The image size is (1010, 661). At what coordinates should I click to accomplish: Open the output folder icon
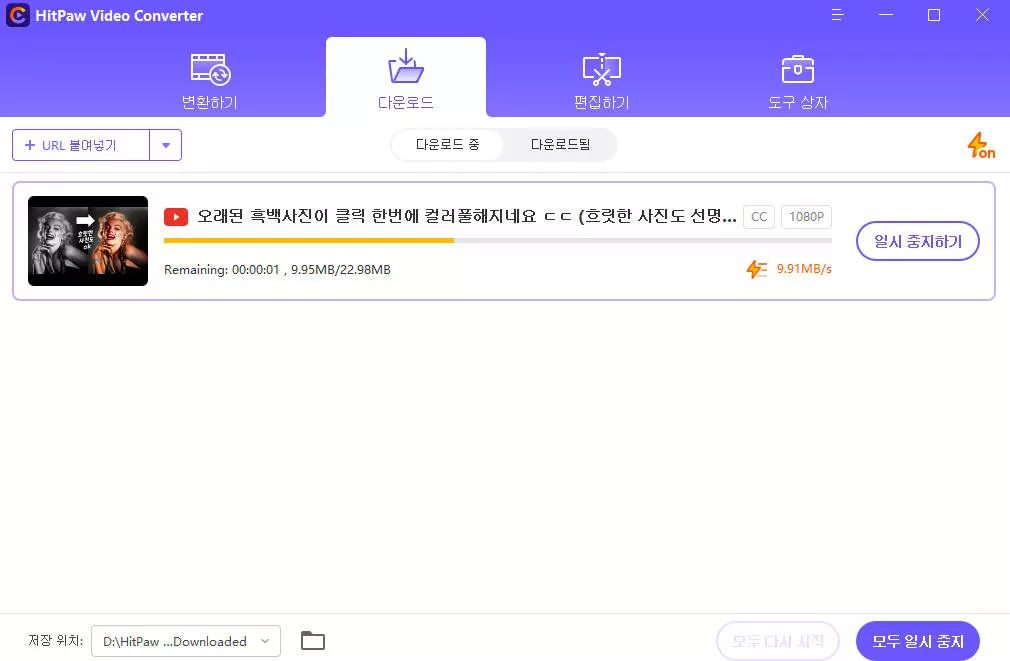pyautogui.click(x=313, y=641)
